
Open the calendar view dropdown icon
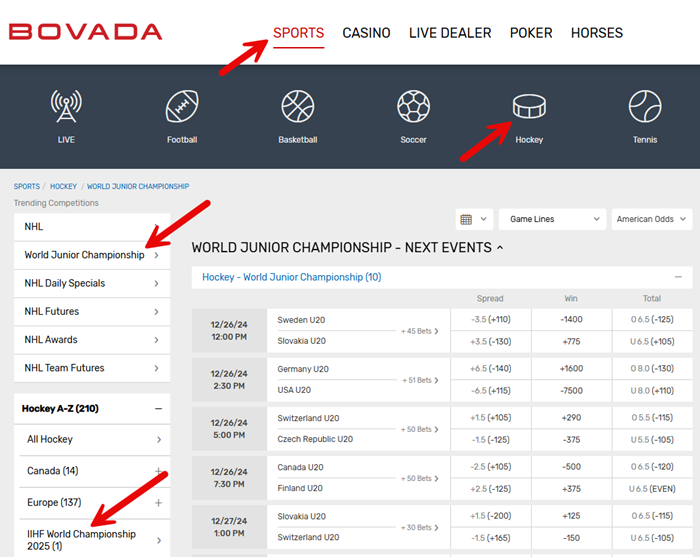coord(473,219)
